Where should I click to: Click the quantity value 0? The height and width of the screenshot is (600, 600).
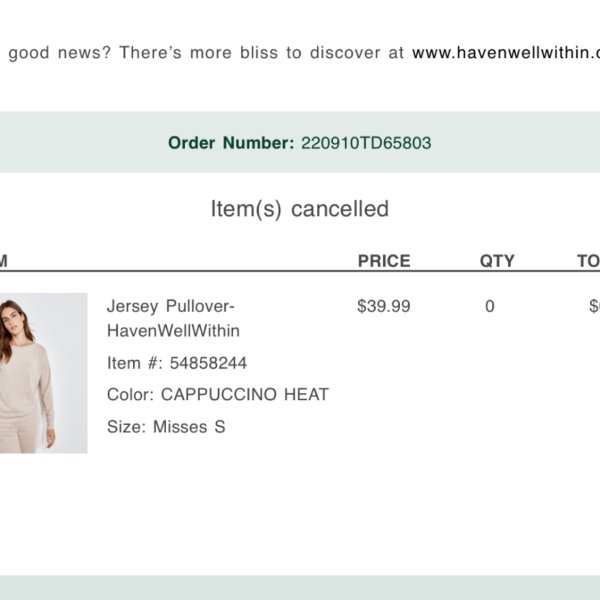490,306
